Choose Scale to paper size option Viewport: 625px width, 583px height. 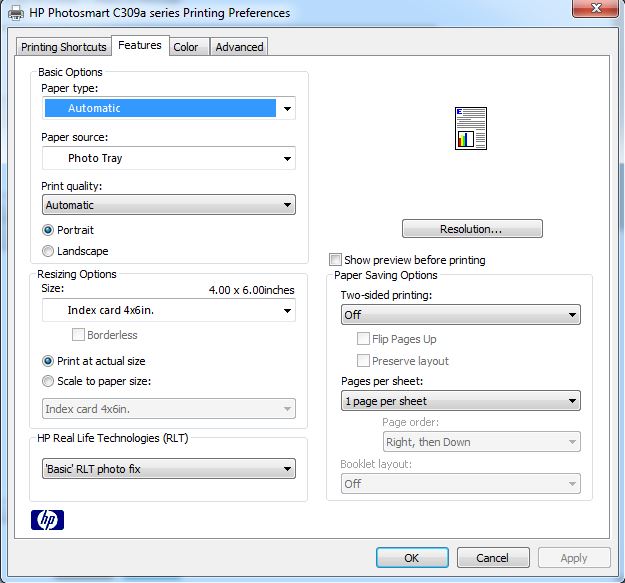(96, 381)
